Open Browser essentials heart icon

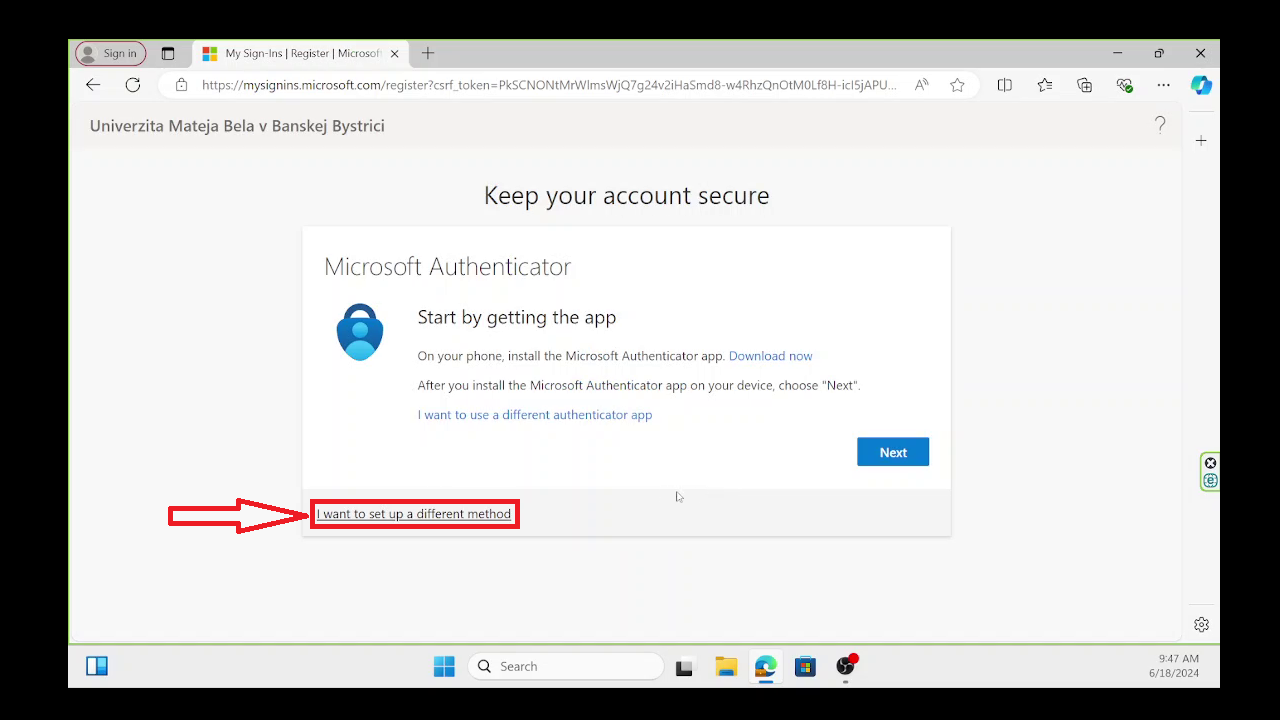(1124, 85)
